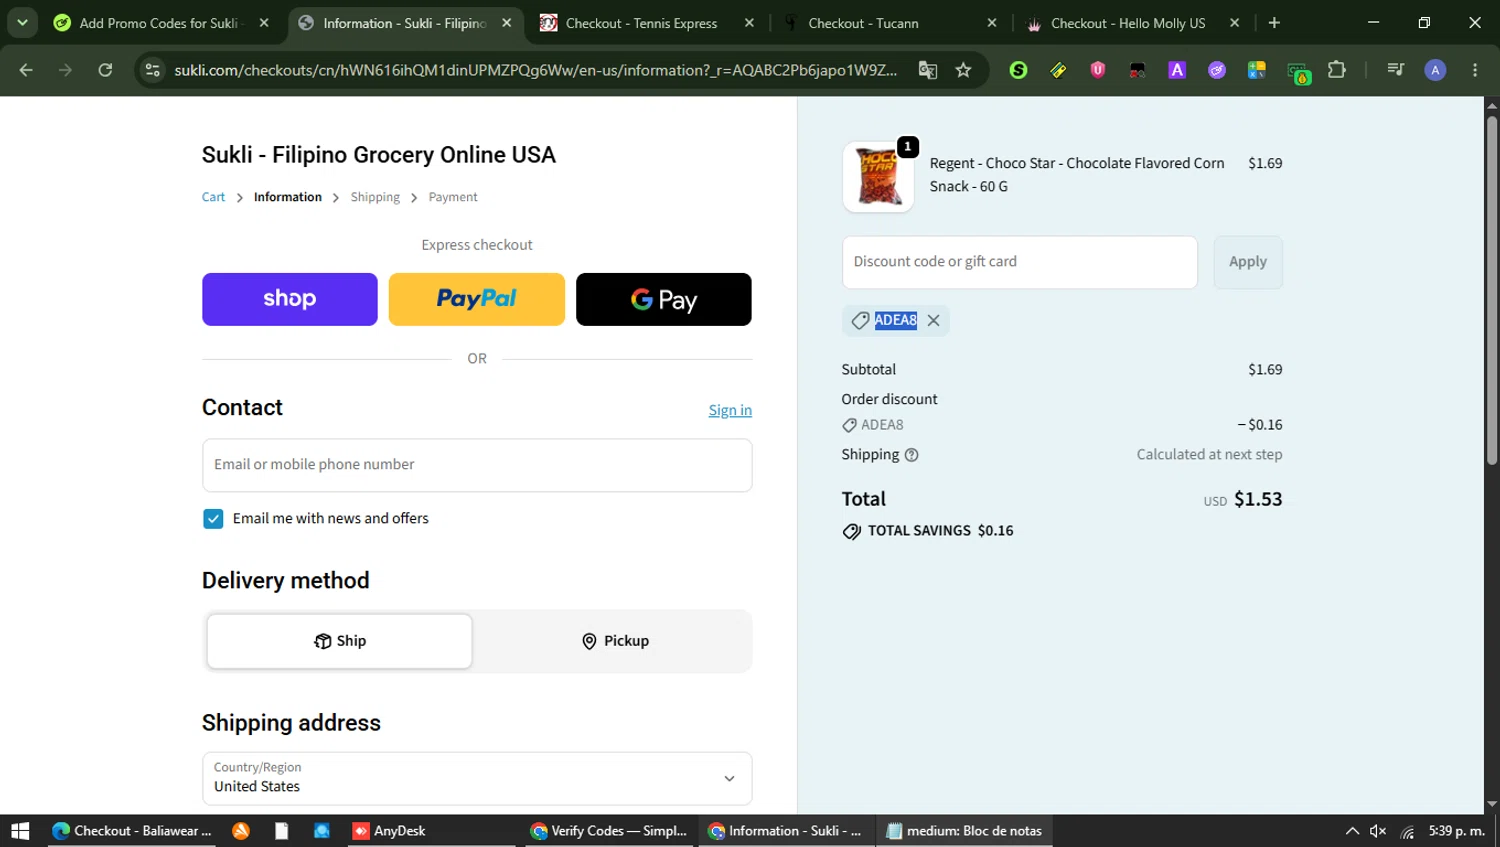
Task: Pay with PayPal express button
Action: [x=476, y=299]
